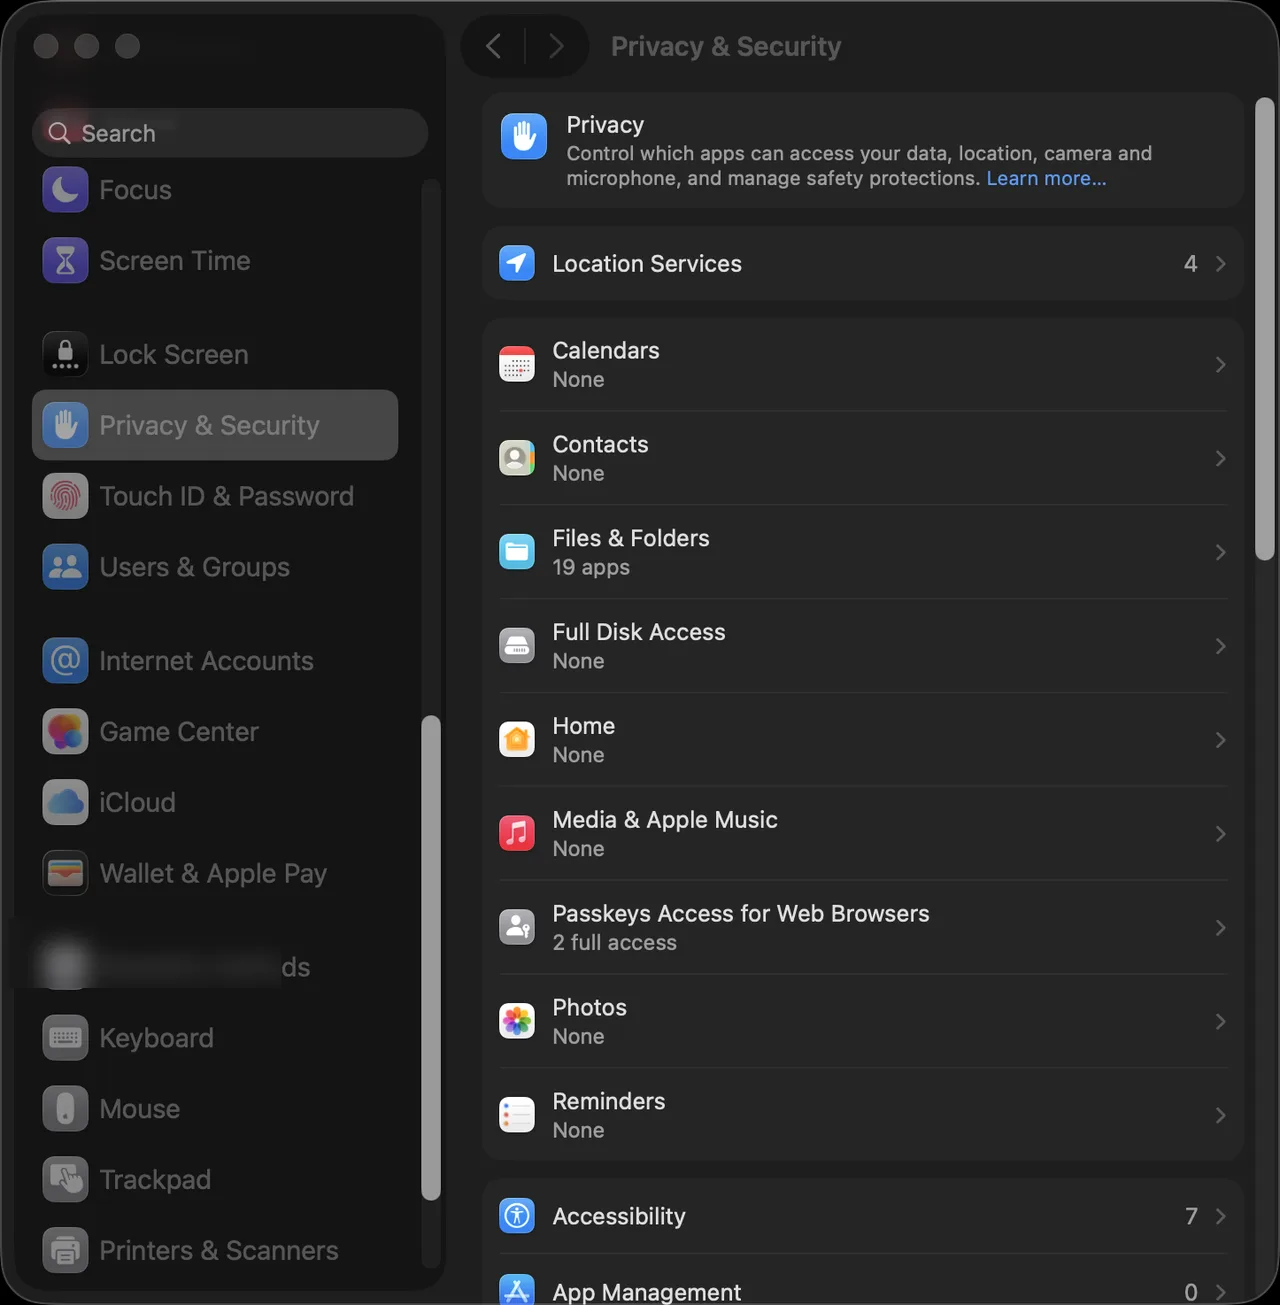Screen dimensions: 1280x1305
Task: Click the Wallet & Apple Pay card icon
Action: pyautogui.click(x=65, y=873)
